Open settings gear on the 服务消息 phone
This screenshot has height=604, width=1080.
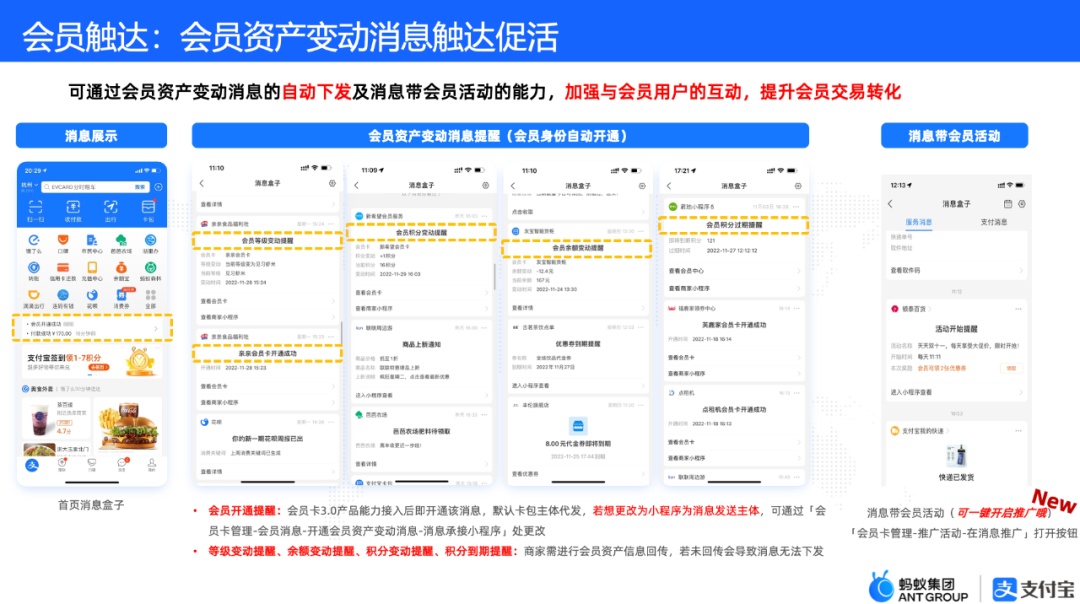[x=1021, y=204]
